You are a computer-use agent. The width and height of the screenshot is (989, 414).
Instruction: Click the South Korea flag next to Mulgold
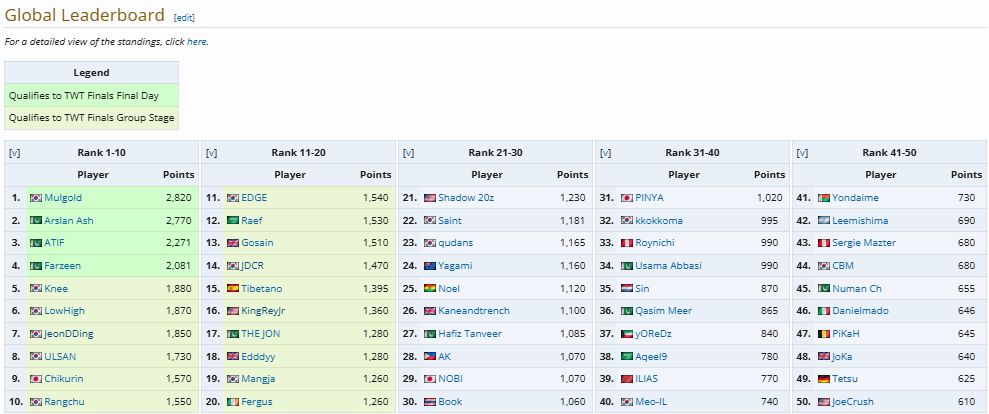pyautogui.click(x=36, y=198)
